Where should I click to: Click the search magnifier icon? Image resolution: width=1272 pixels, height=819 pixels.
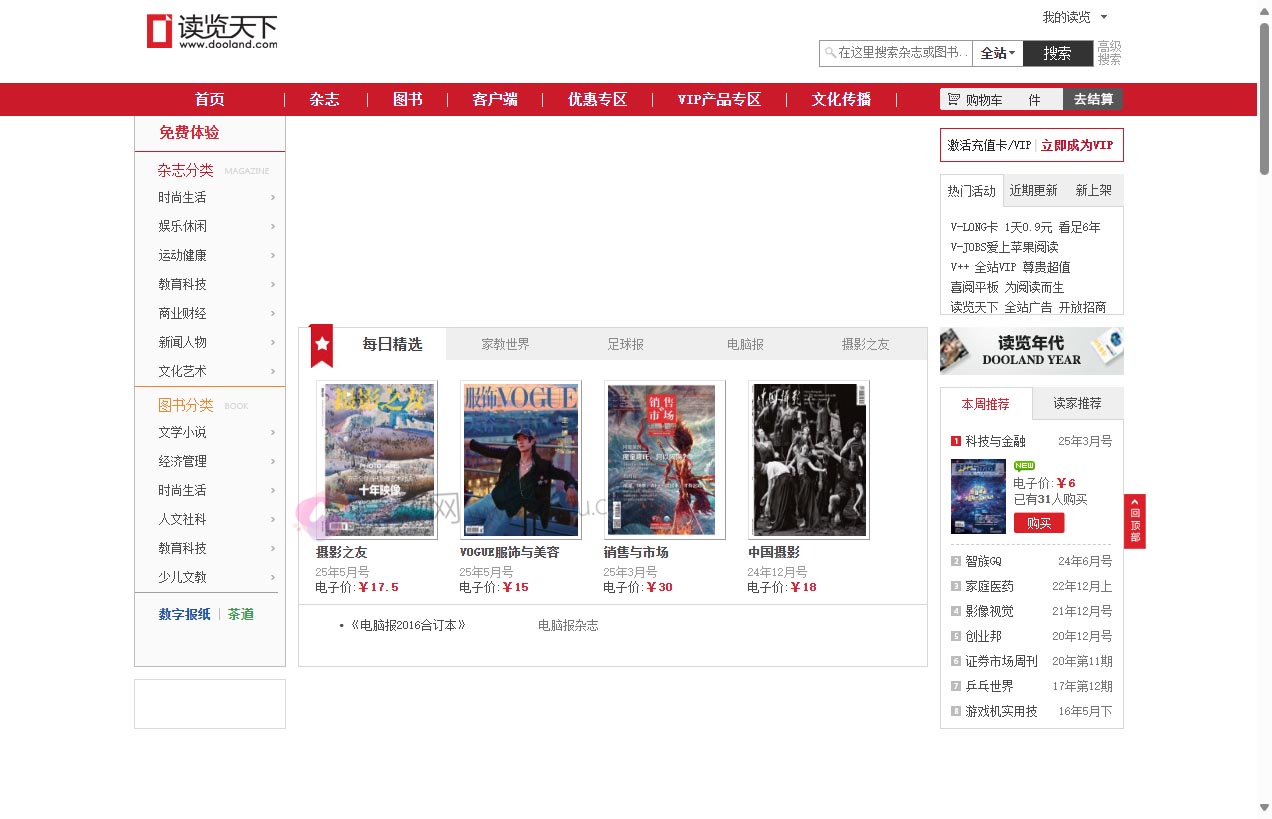click(x=829, y=53)
